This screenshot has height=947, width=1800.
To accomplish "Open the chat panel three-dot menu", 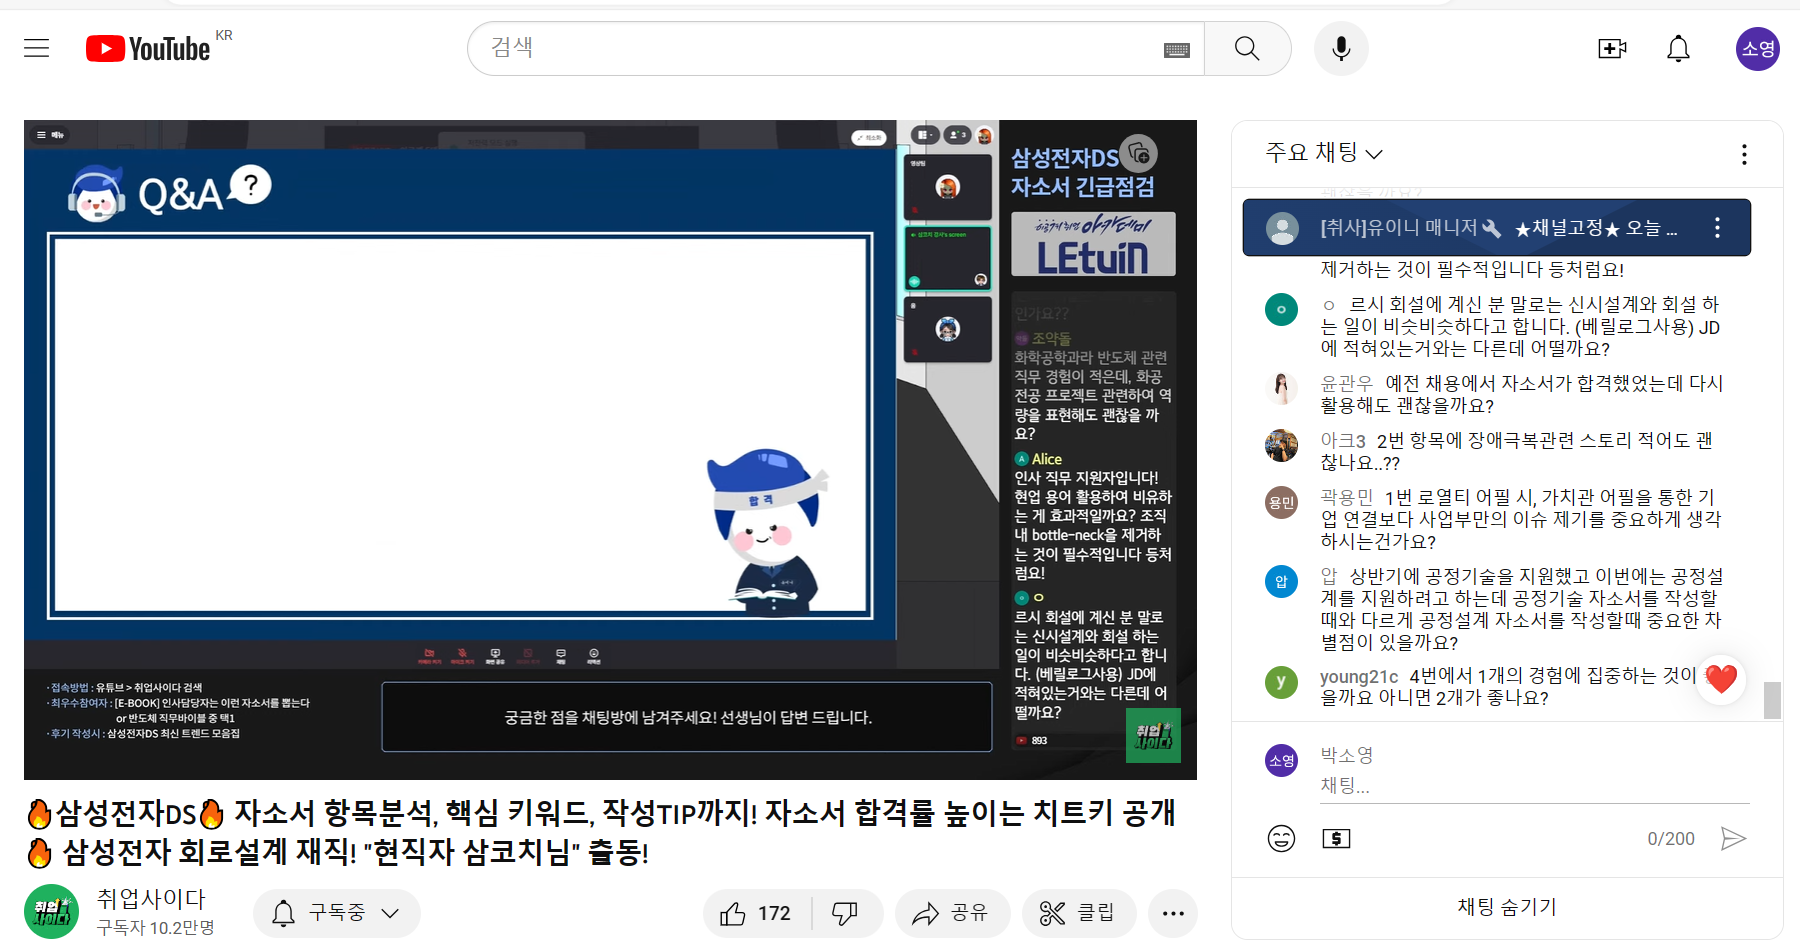I will (x=1744, y=154).
